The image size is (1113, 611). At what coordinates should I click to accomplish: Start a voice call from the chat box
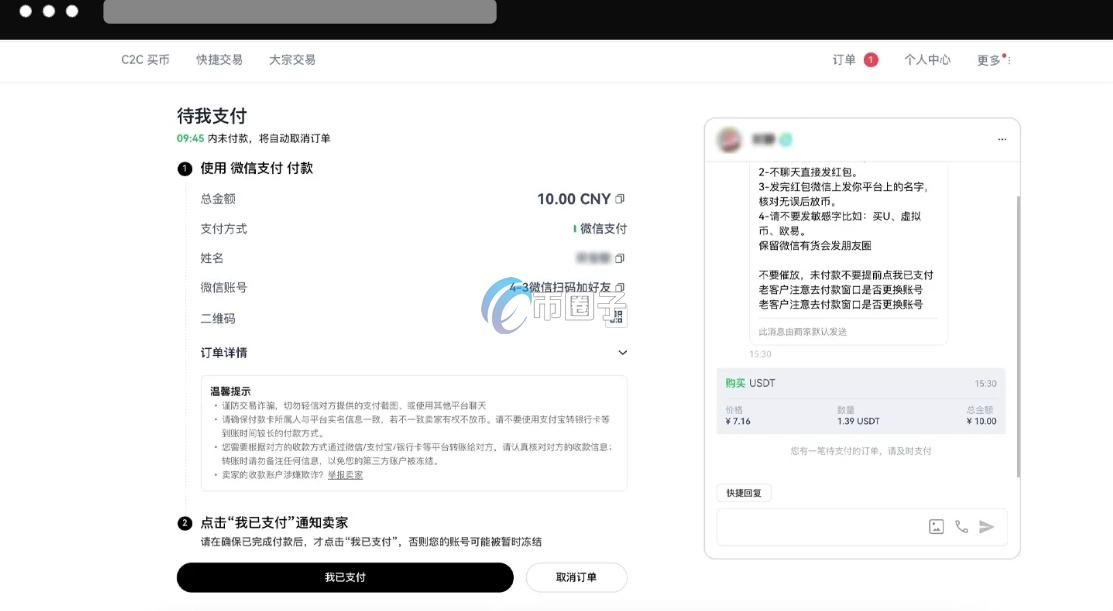click(x=961, y=527)
